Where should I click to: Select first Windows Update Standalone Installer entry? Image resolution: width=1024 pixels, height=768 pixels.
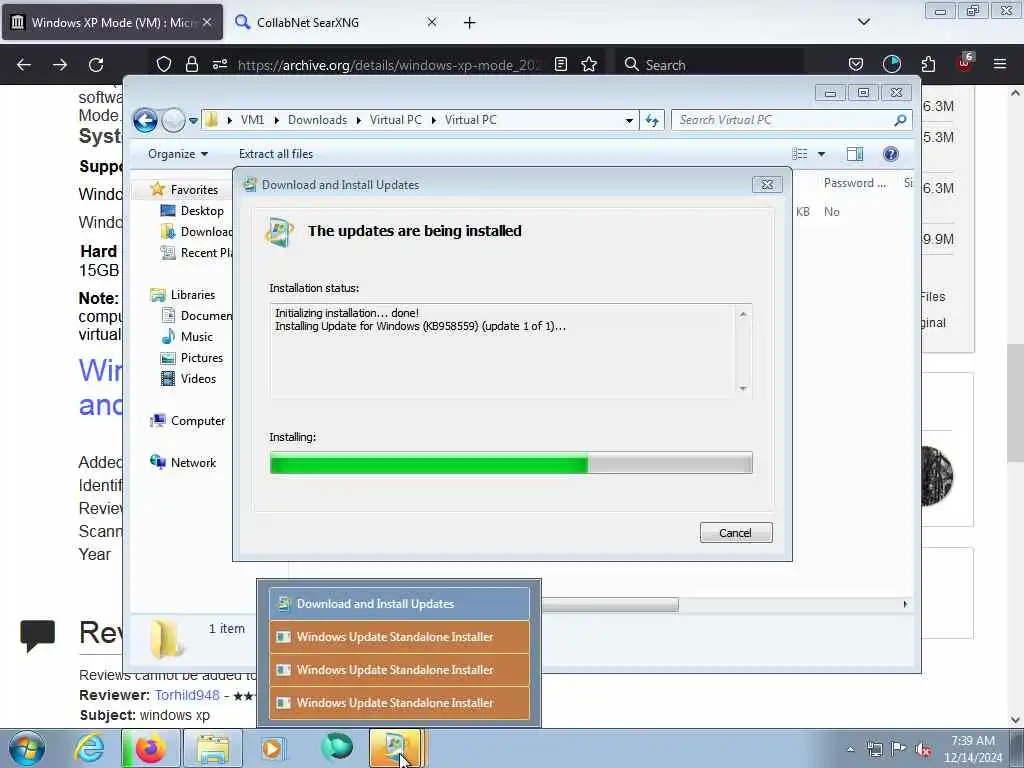[x=399, y=637]
